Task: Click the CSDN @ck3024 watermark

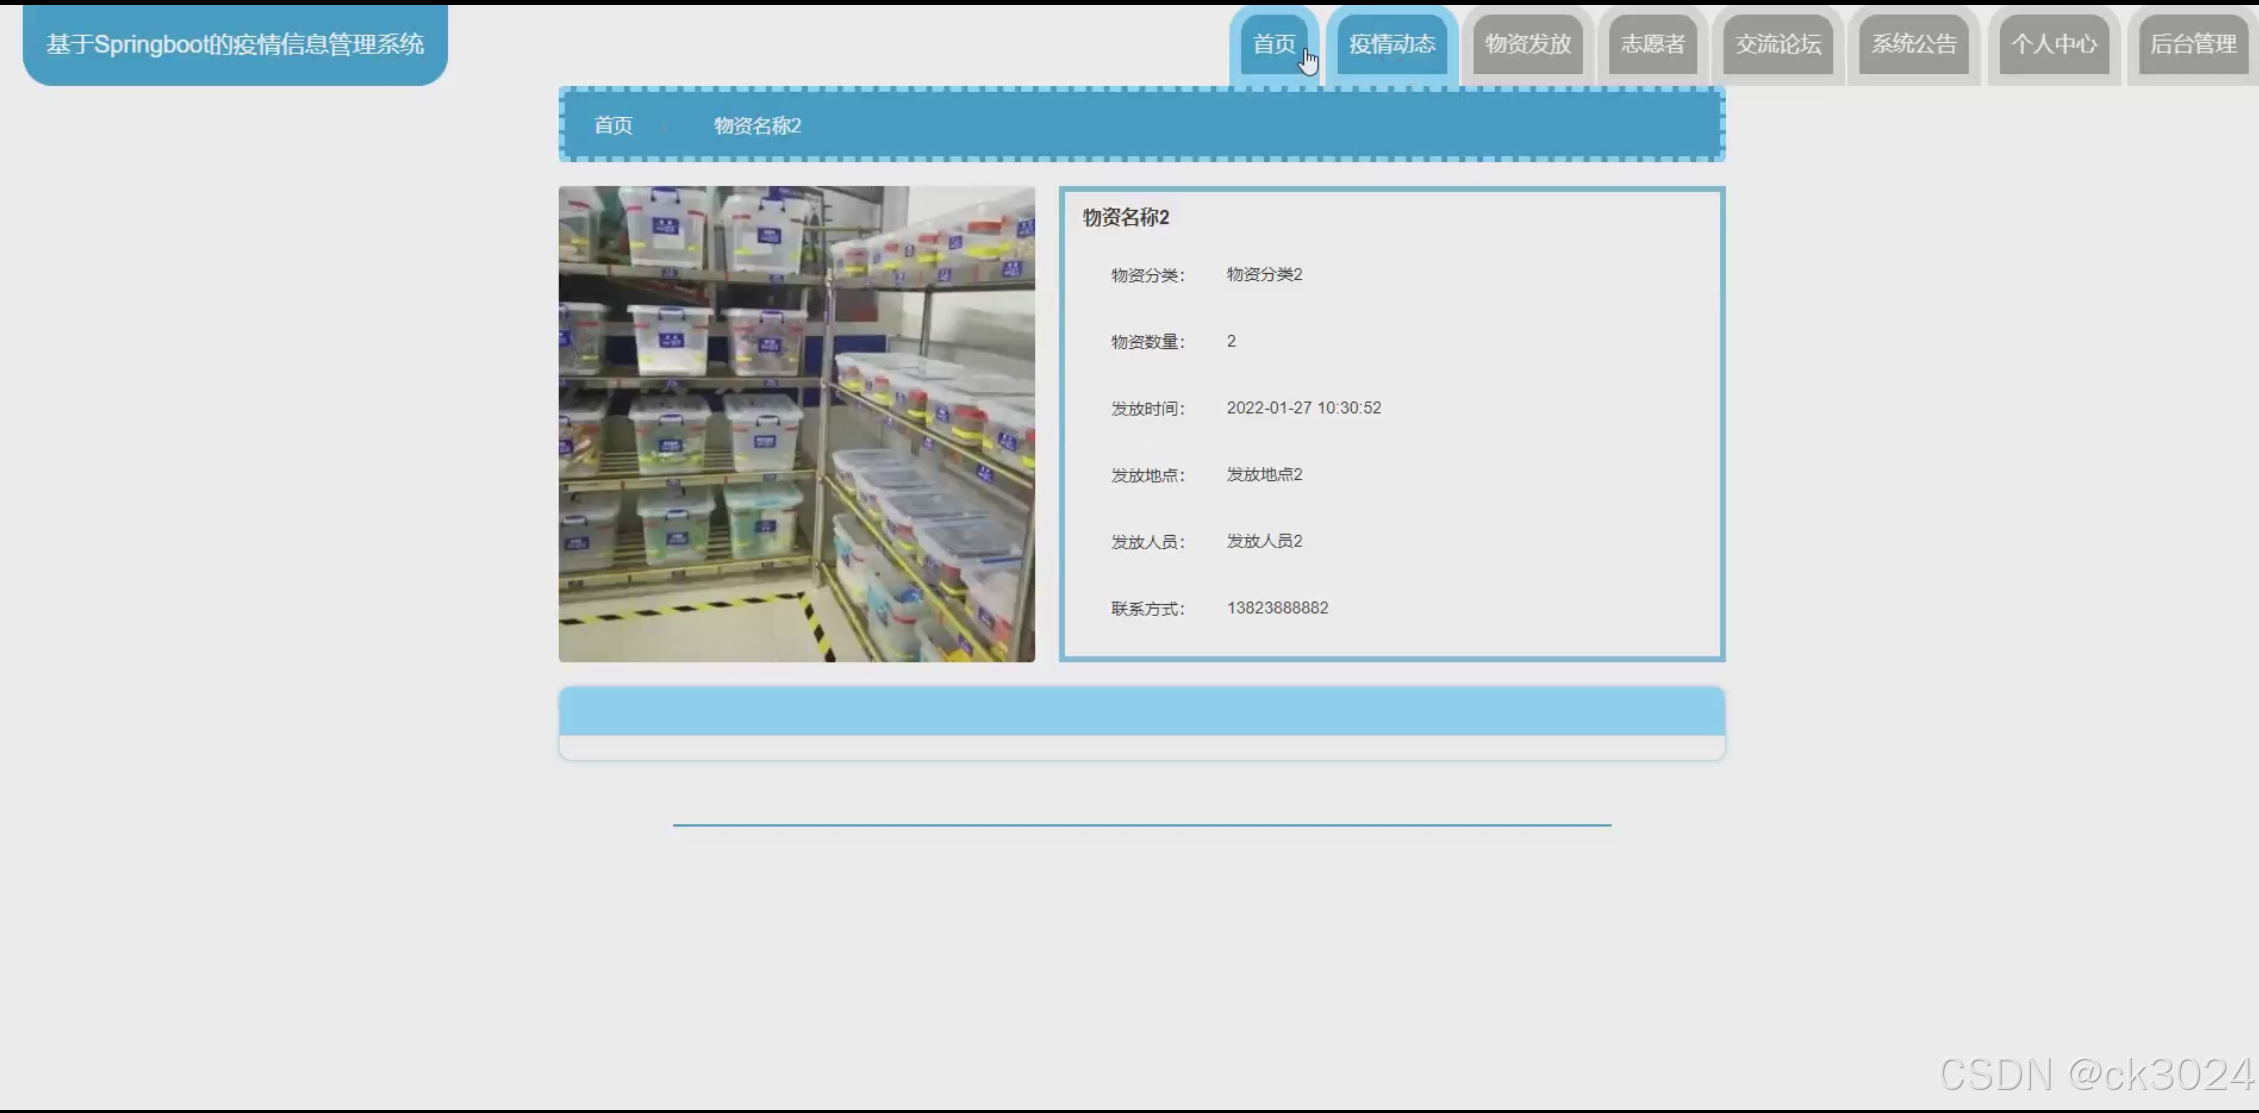Action: tap(2095, 1074)
